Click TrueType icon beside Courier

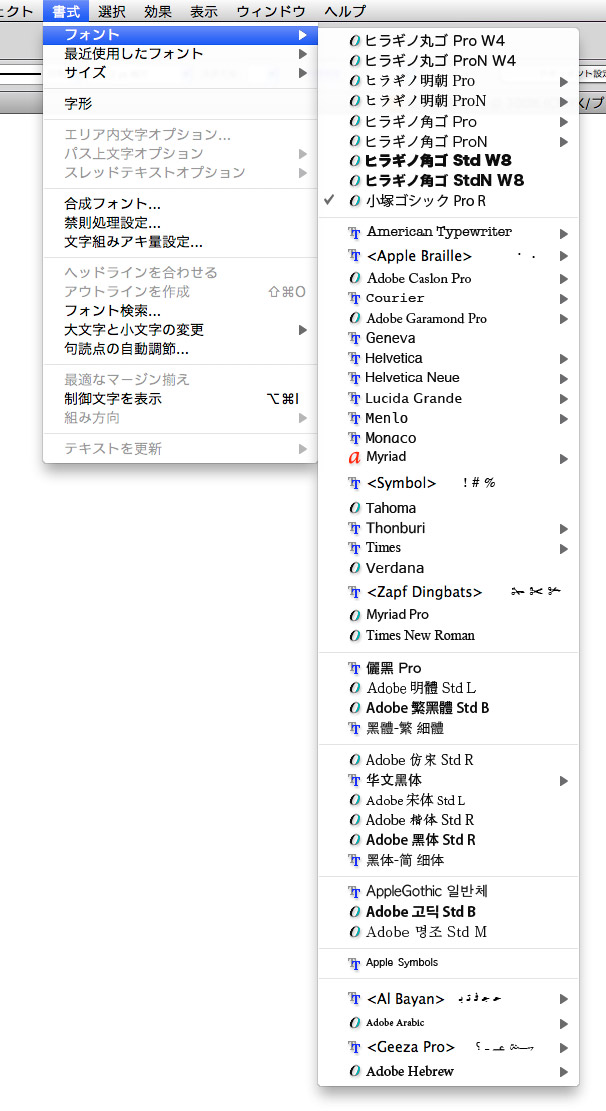(355, 298)
